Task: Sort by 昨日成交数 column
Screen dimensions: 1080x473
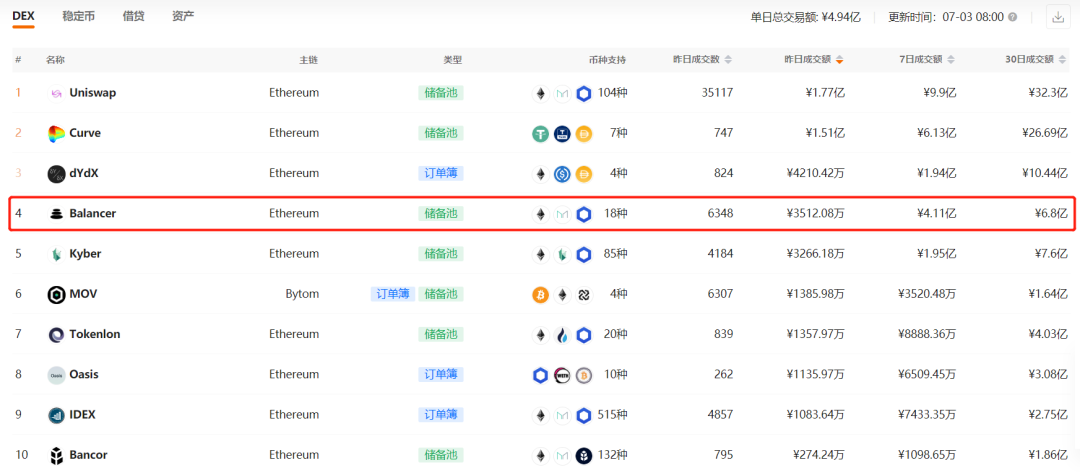Action: (728, 60)
